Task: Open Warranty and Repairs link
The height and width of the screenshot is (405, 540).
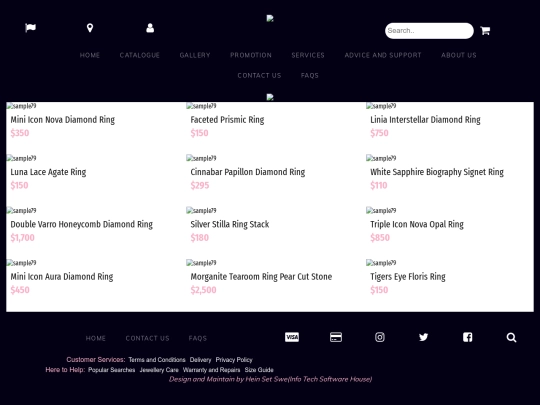Action: [211, 370]
